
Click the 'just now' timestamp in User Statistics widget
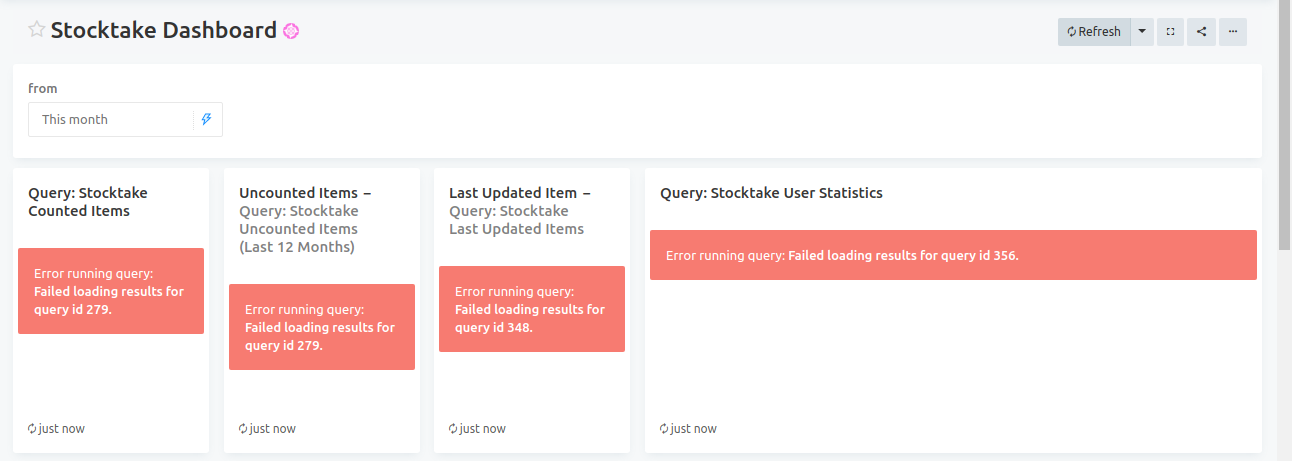pos(694,429)
